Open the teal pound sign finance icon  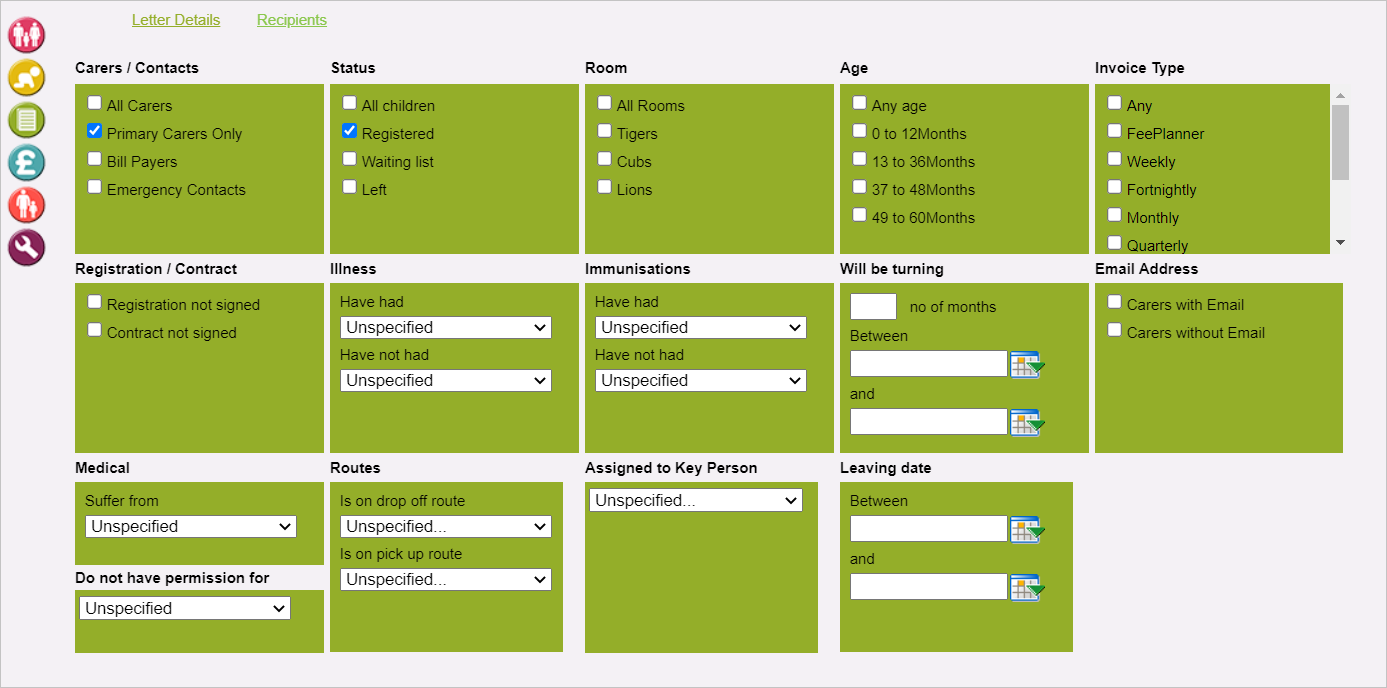coord(27,163)
